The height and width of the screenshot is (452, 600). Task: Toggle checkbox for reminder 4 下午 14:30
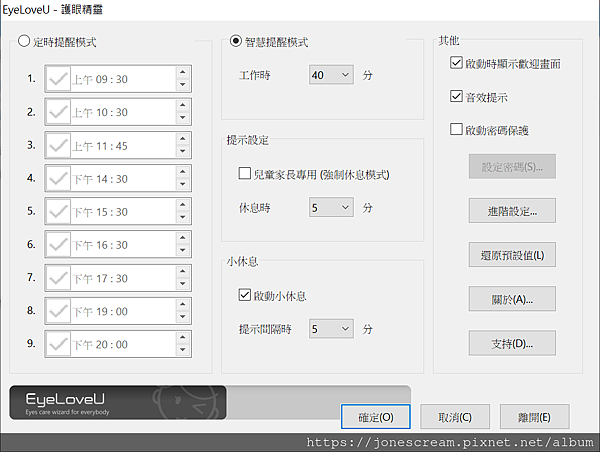pyautogui.click(x=58, y=178)
